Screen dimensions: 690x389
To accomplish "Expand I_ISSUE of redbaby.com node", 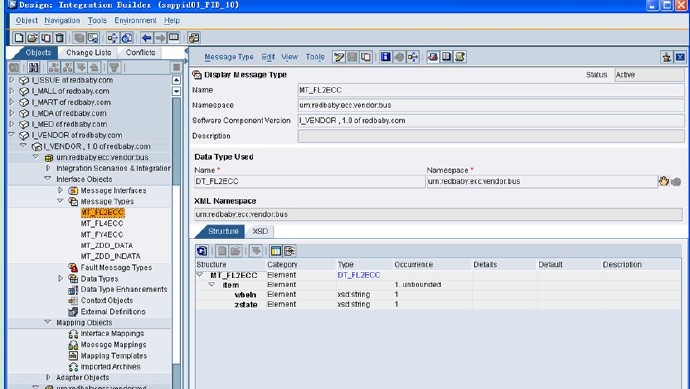I will (x=12, y=80).
